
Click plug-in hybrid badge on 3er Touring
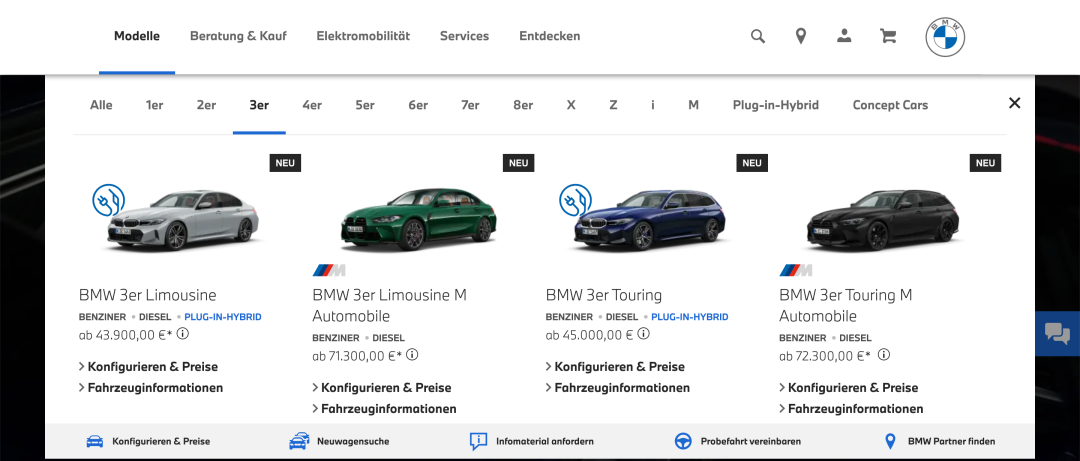pyautogui.click(x=575, y=201)
